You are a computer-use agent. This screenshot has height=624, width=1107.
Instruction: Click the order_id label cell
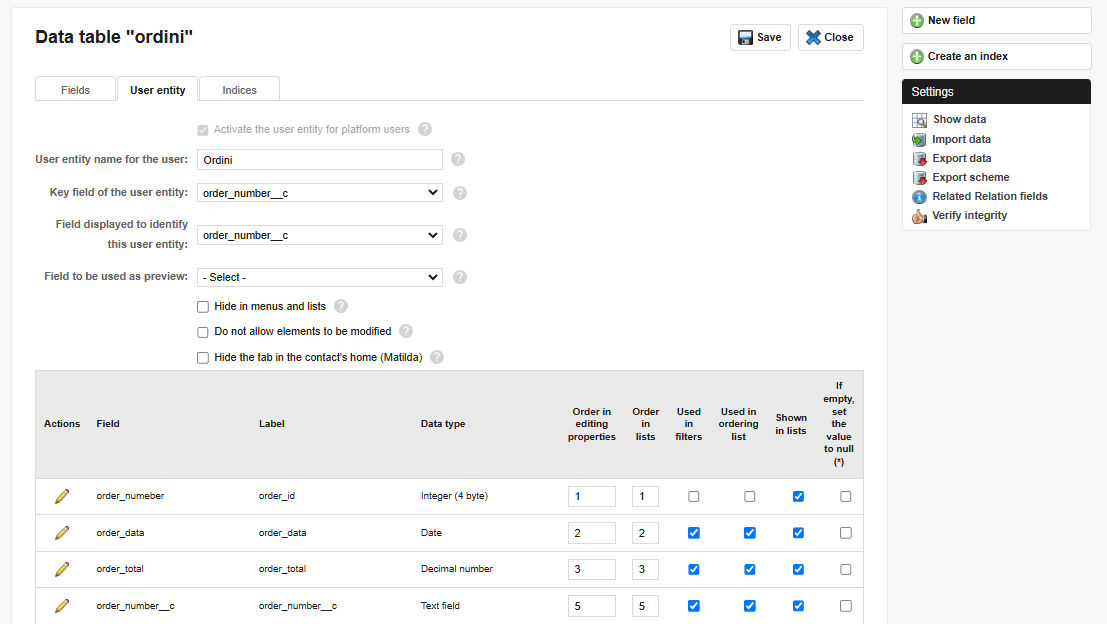tap(277, 496)
